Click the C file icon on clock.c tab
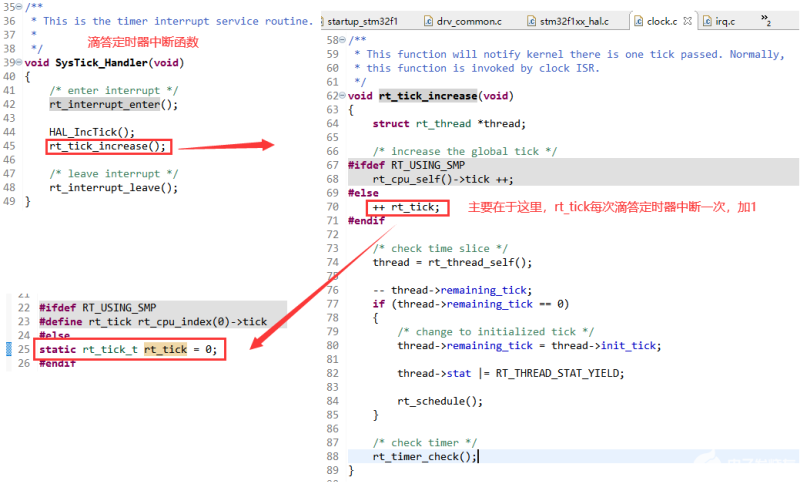This screenshot has height=484, width=800. point(638,20)
